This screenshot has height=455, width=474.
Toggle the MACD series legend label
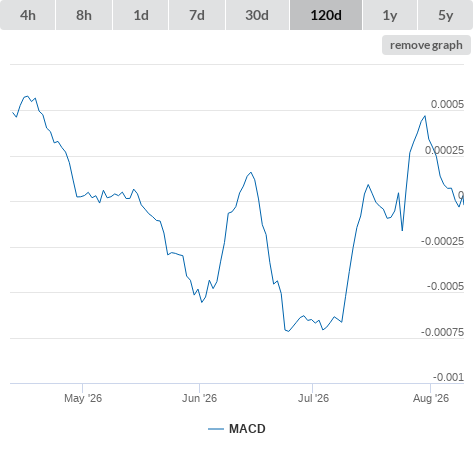[247, 429]
